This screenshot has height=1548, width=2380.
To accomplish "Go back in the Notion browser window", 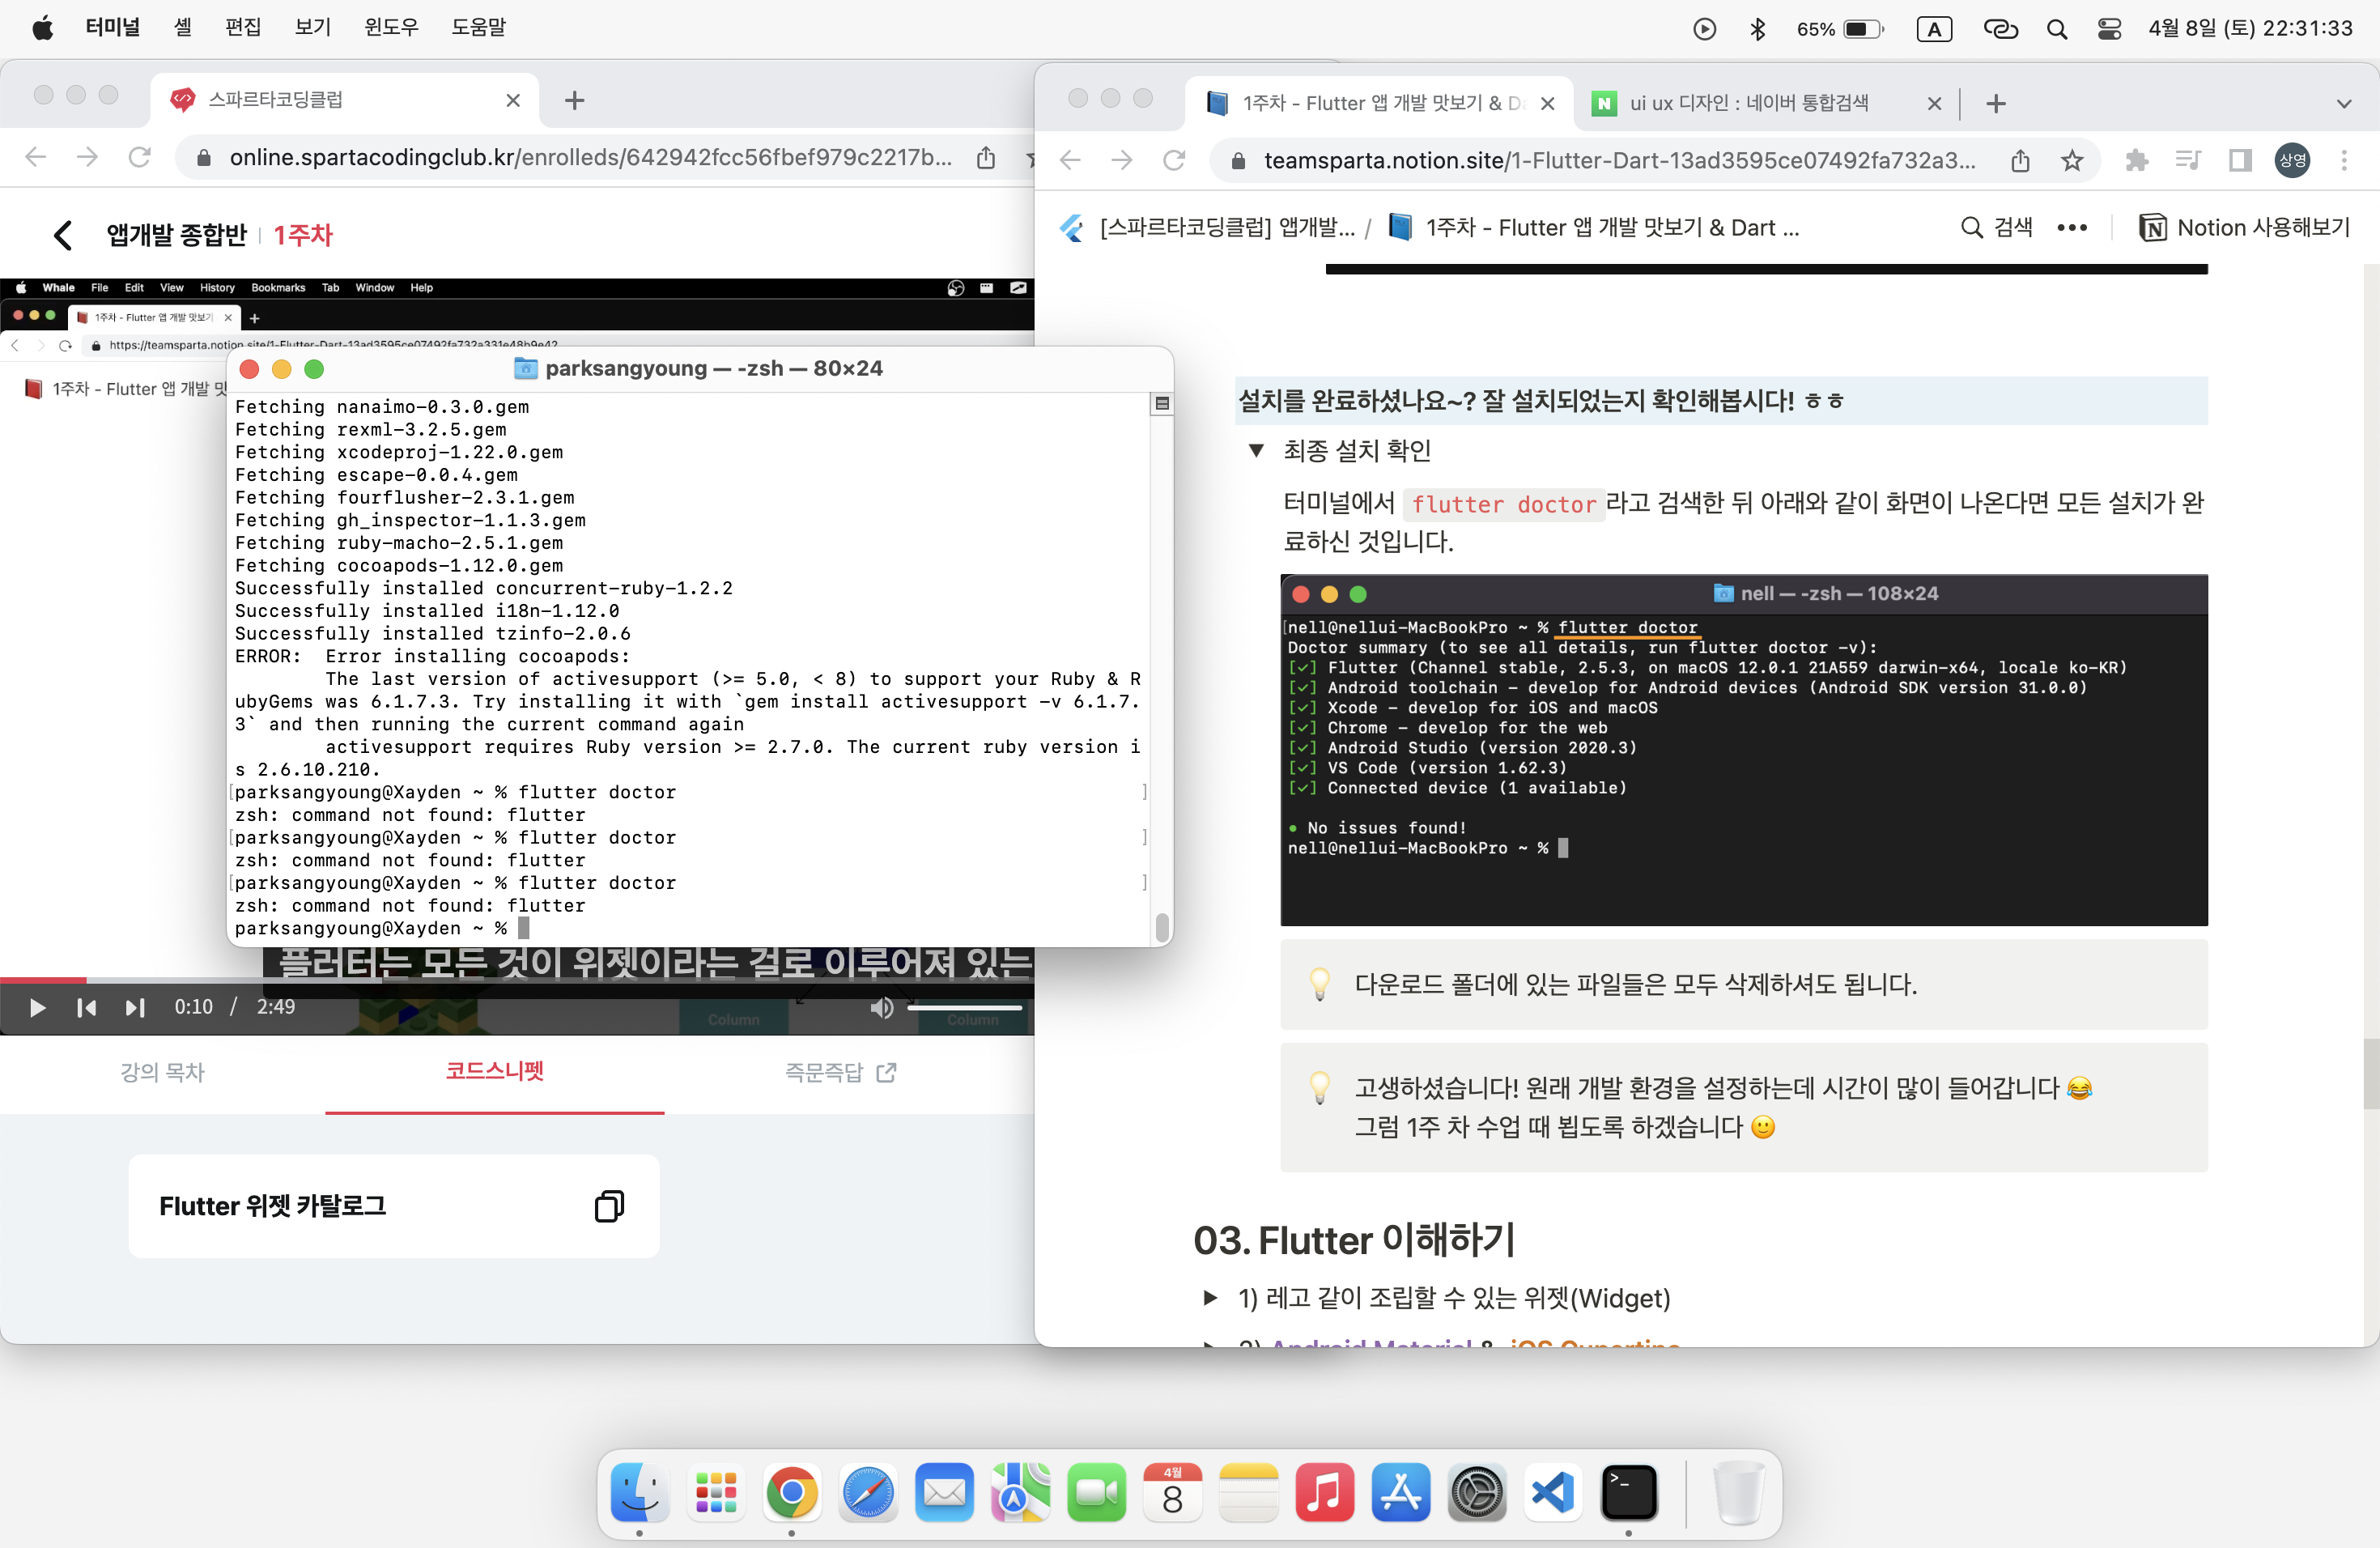I will click(1070, 160).
